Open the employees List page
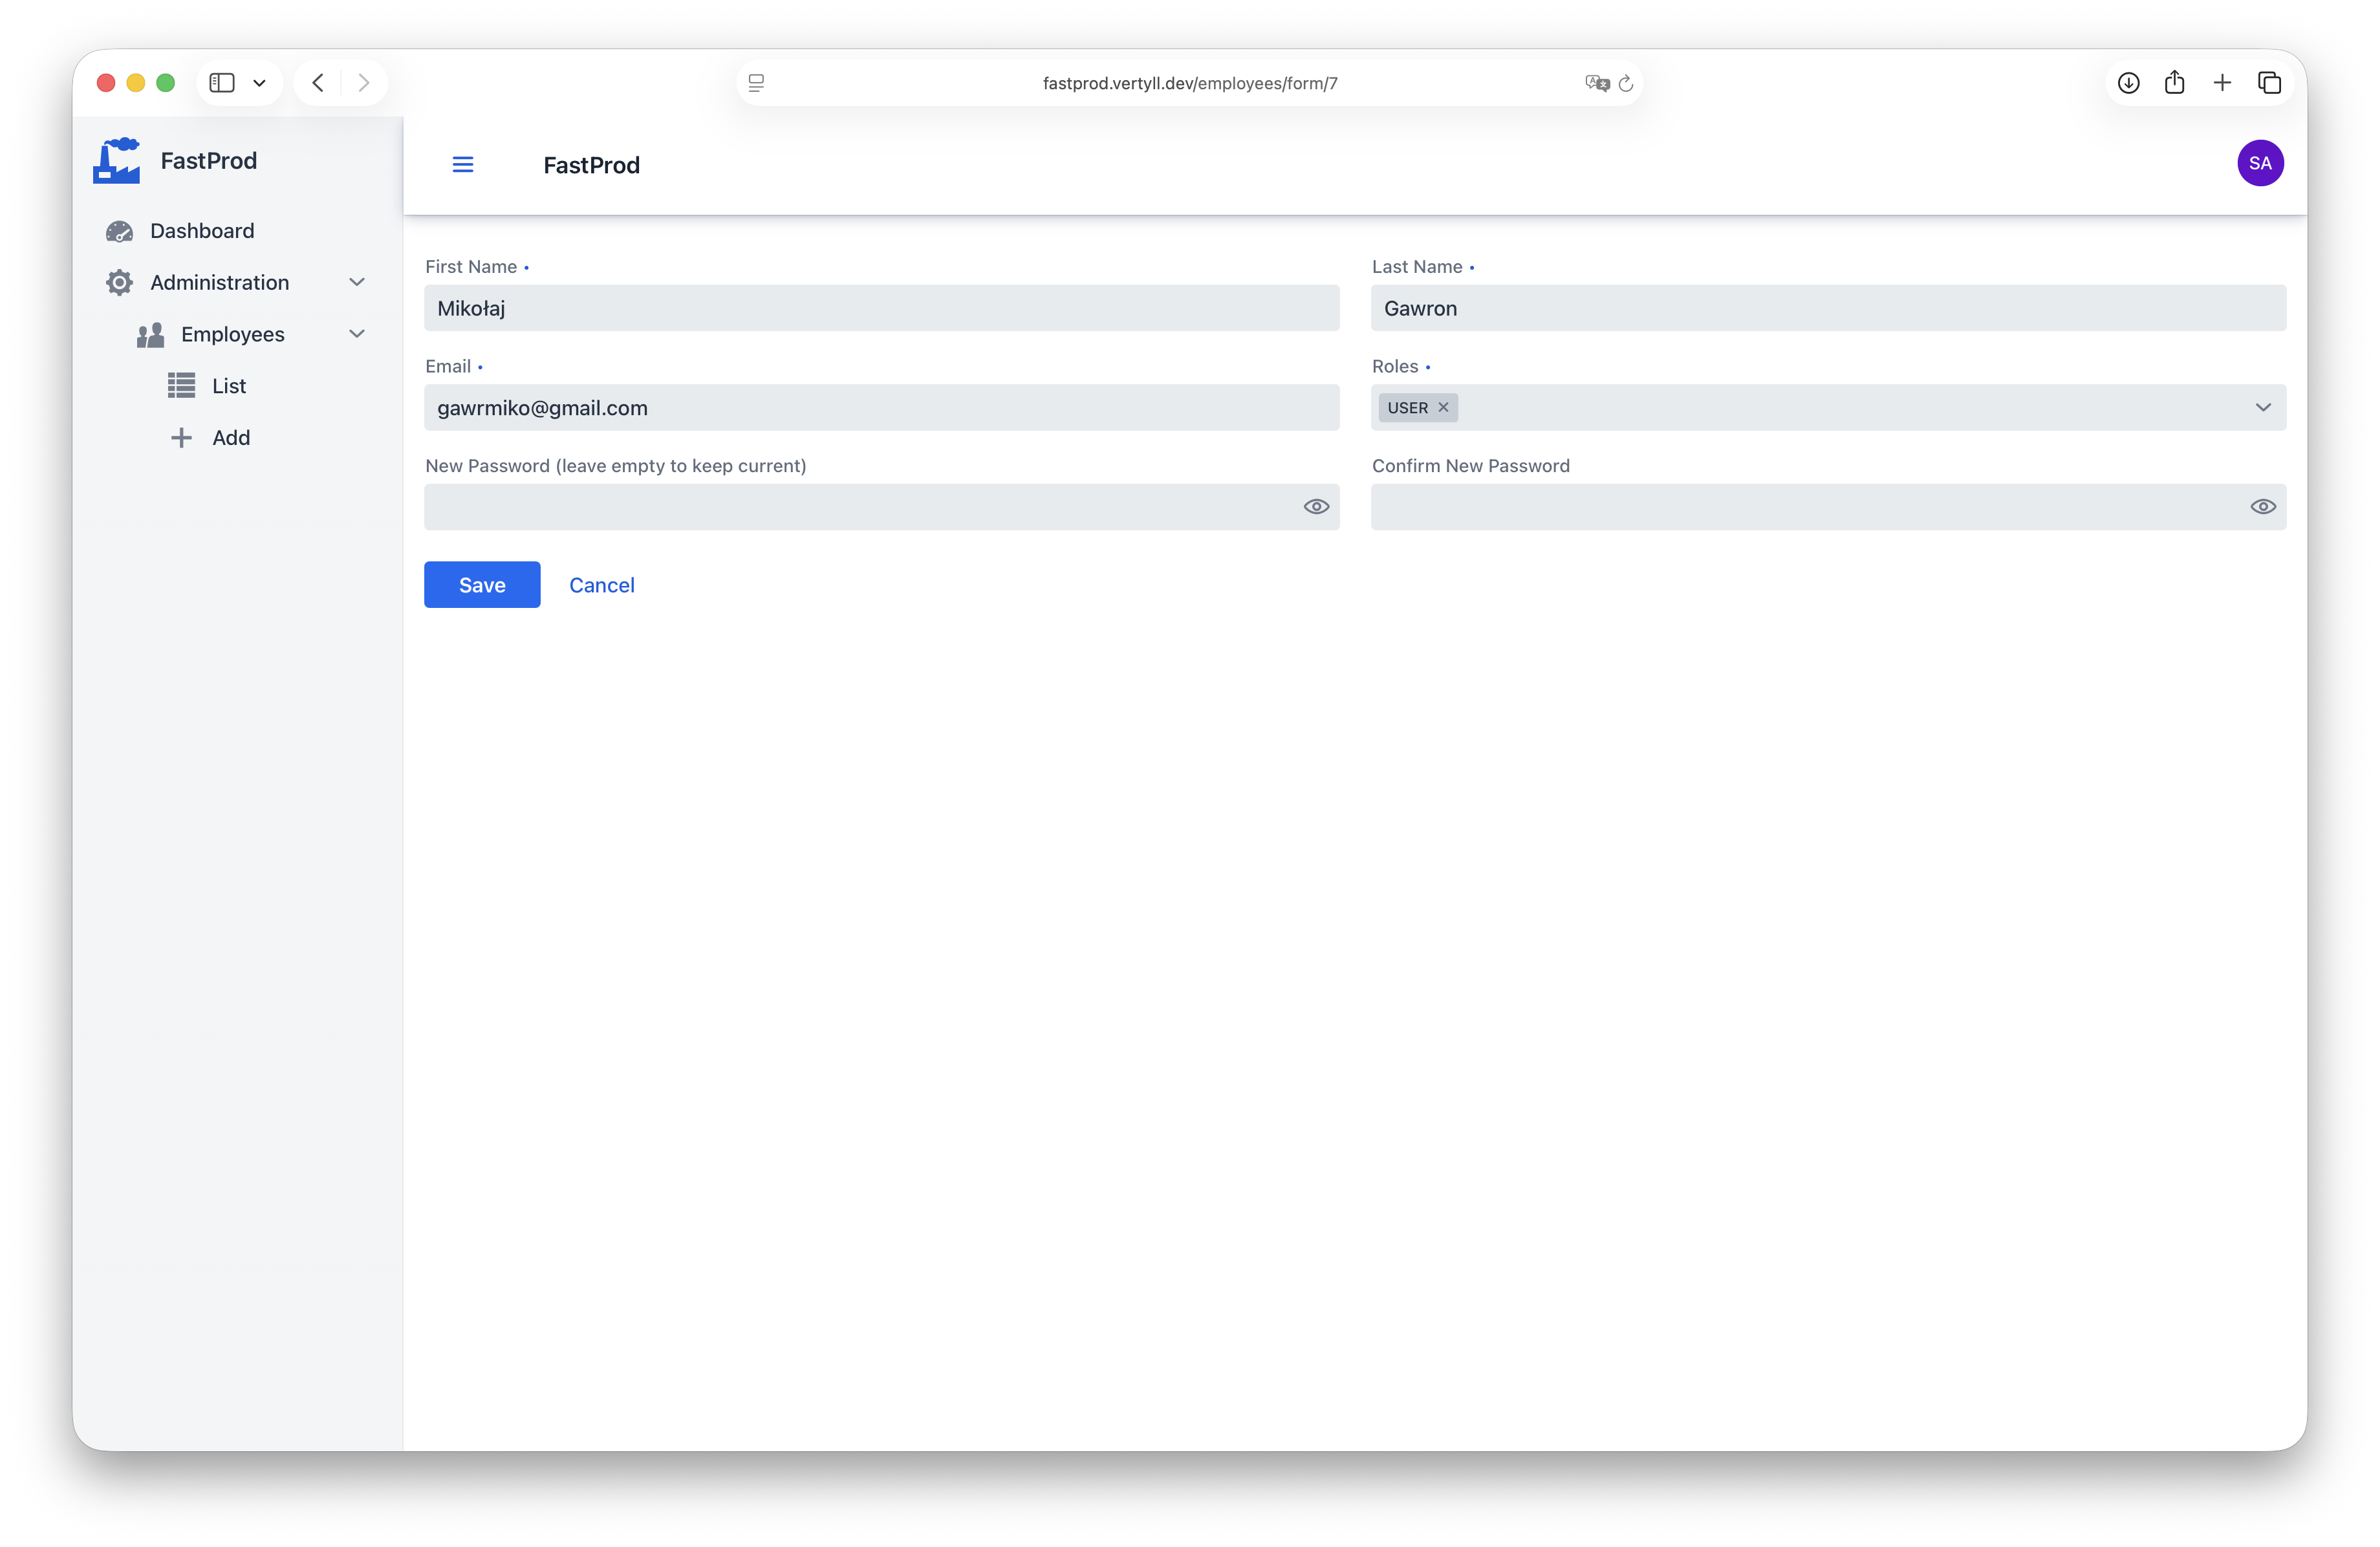This screenshot has height=1547, width=2380. tap(228, 386)
